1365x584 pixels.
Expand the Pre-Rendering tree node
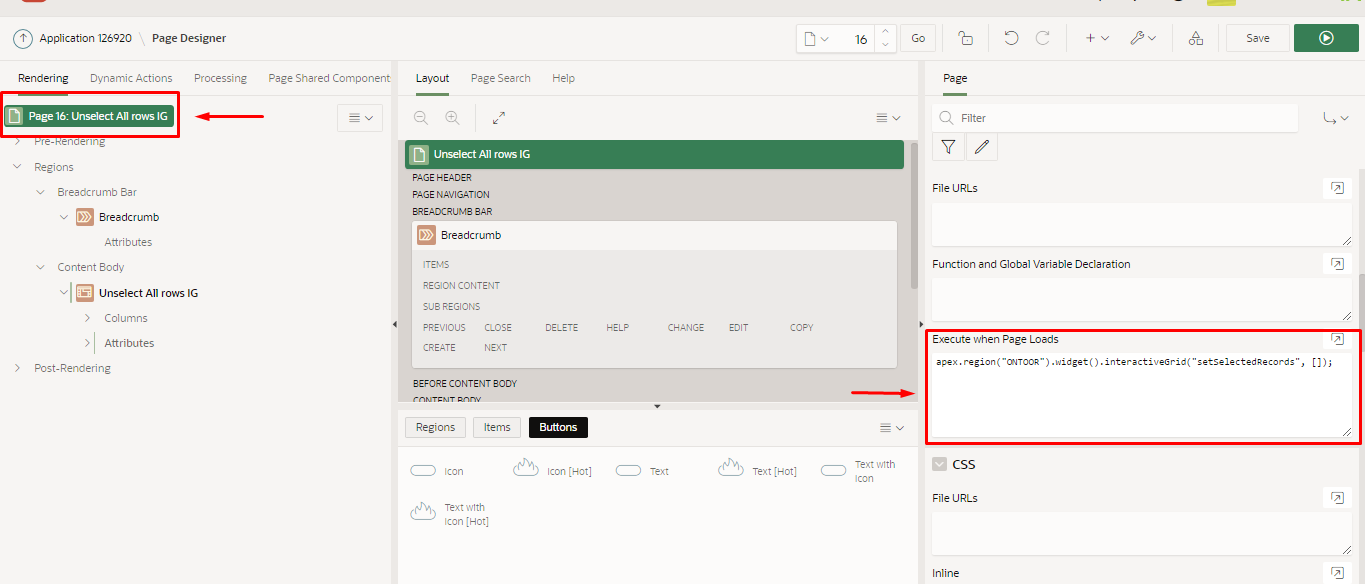click(17, 142)
